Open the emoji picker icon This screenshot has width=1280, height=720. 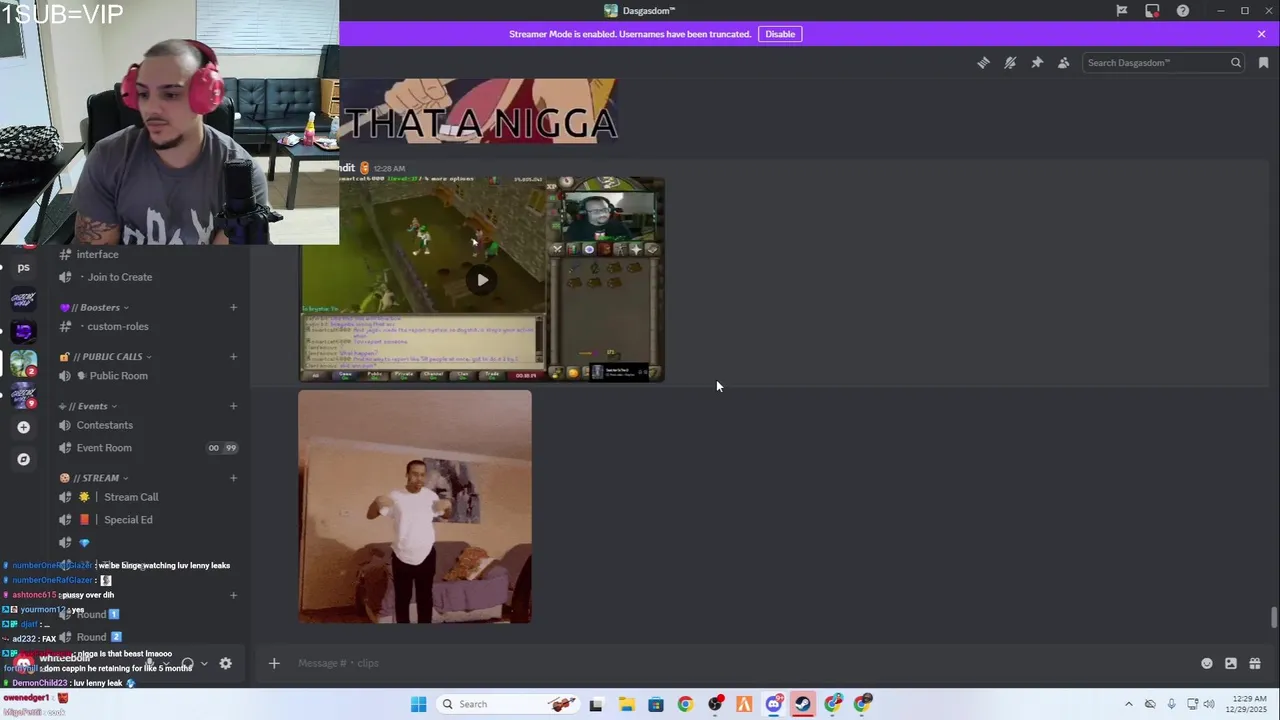[x=1207, y=663]
